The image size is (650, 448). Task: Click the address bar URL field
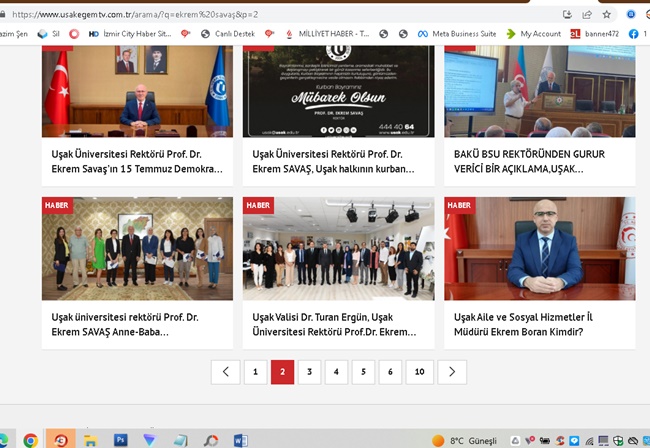tap(250, 15)
